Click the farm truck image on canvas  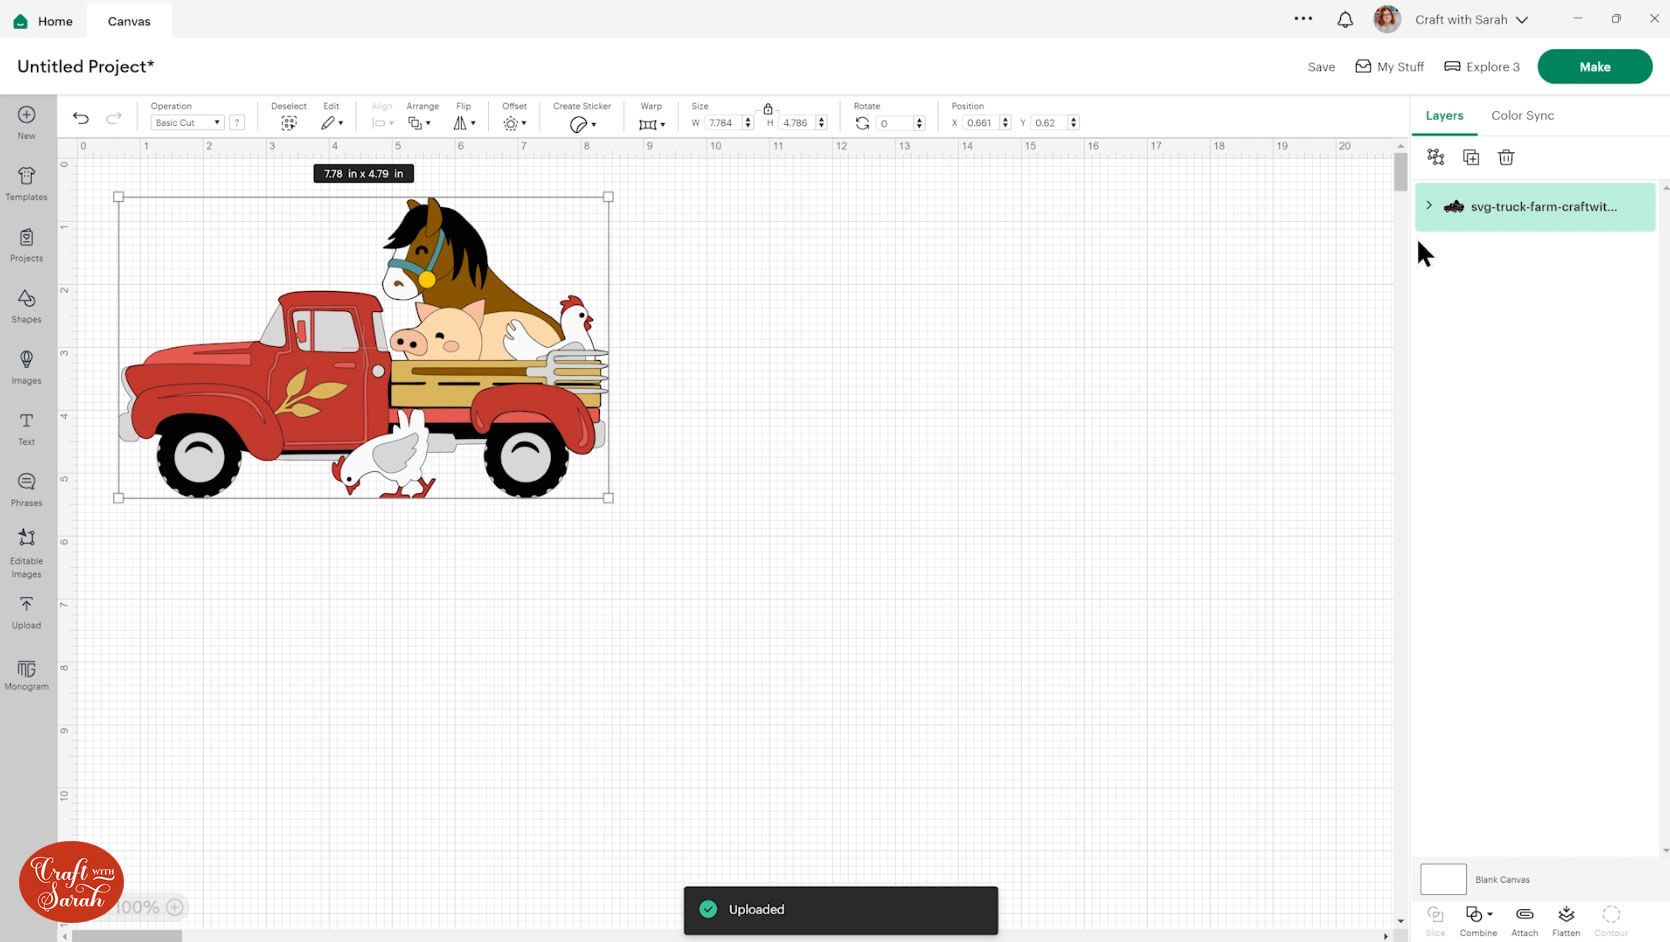(363, 347)
